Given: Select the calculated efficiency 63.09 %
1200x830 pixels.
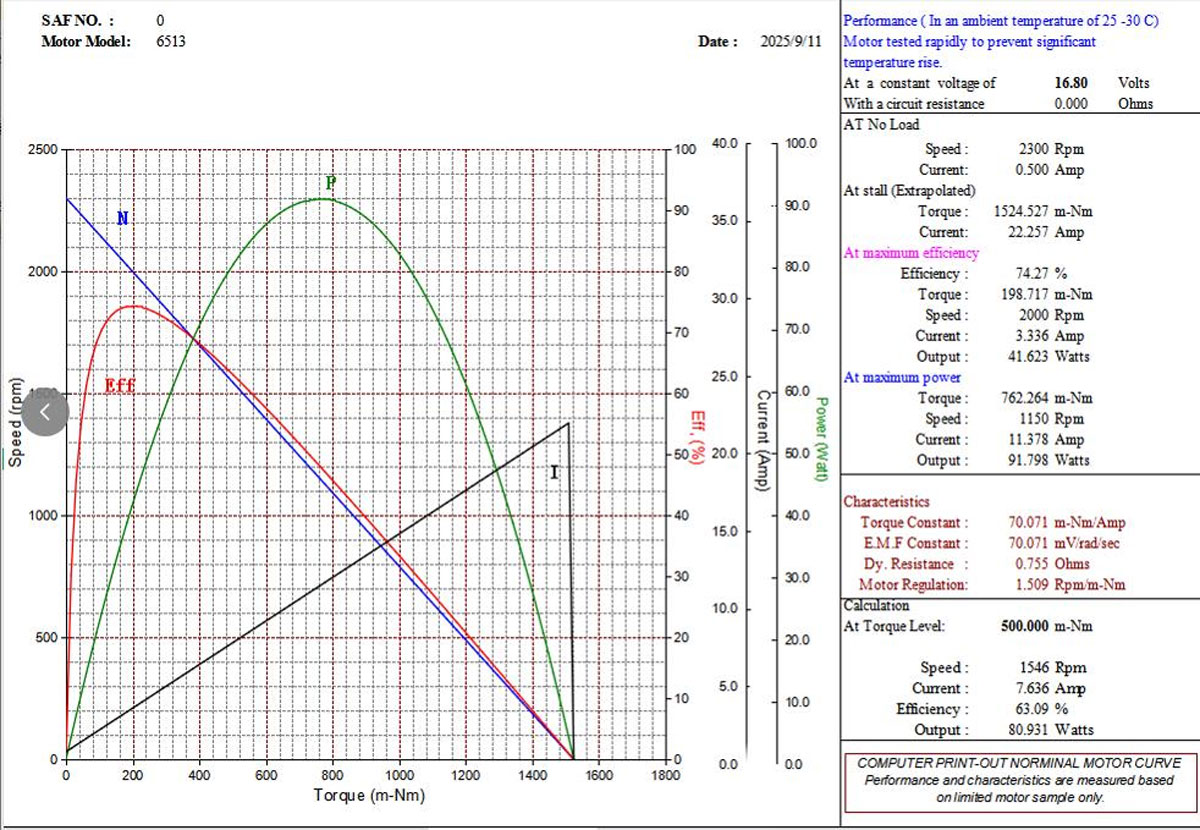Looking at the screenshot, I should pos(1043,710).
